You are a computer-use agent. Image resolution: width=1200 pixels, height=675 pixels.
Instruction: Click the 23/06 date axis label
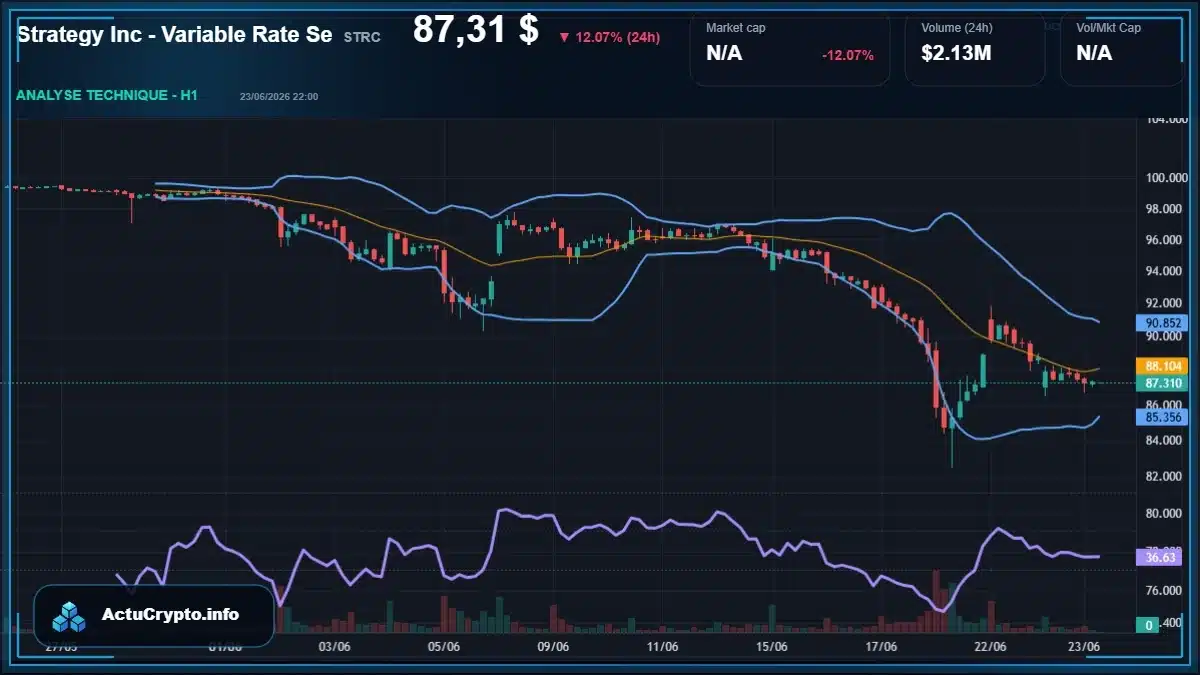coord(1083,647)
